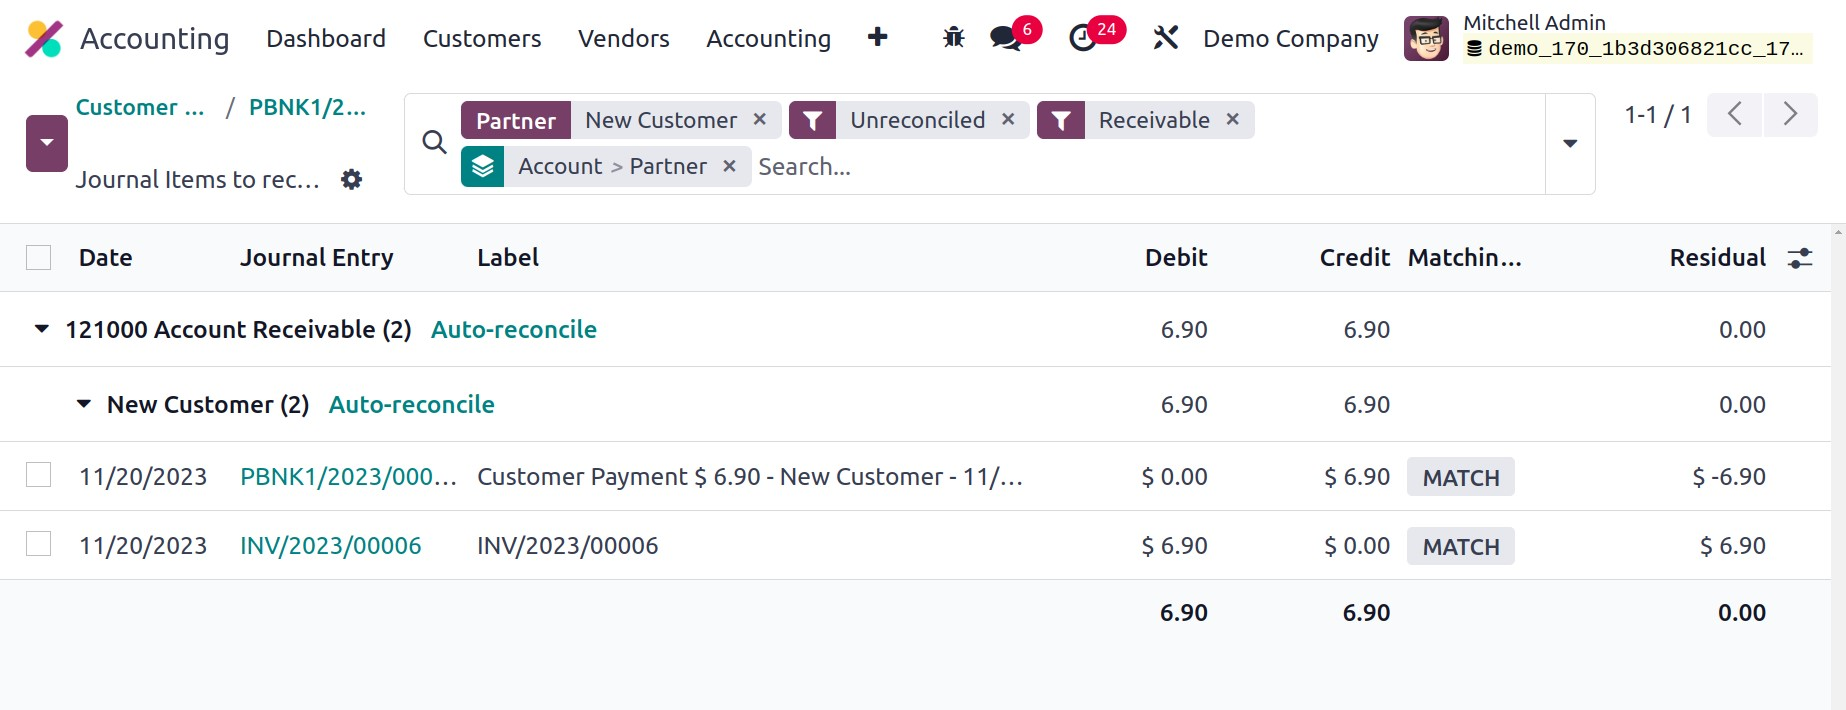1846x710 pixels.
Task: Open the debug bug icon menu
Action: (x=953, y=38)
